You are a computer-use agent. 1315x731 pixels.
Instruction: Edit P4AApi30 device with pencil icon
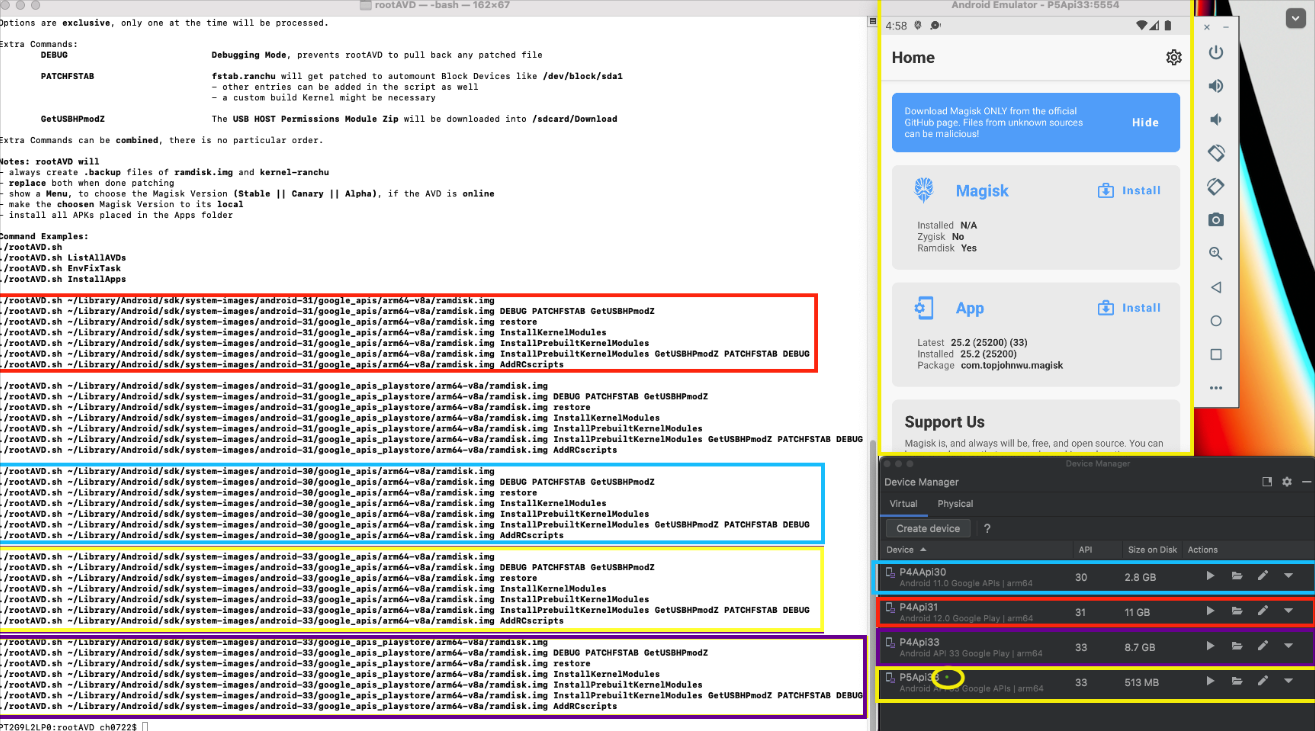pos(1263,576)
